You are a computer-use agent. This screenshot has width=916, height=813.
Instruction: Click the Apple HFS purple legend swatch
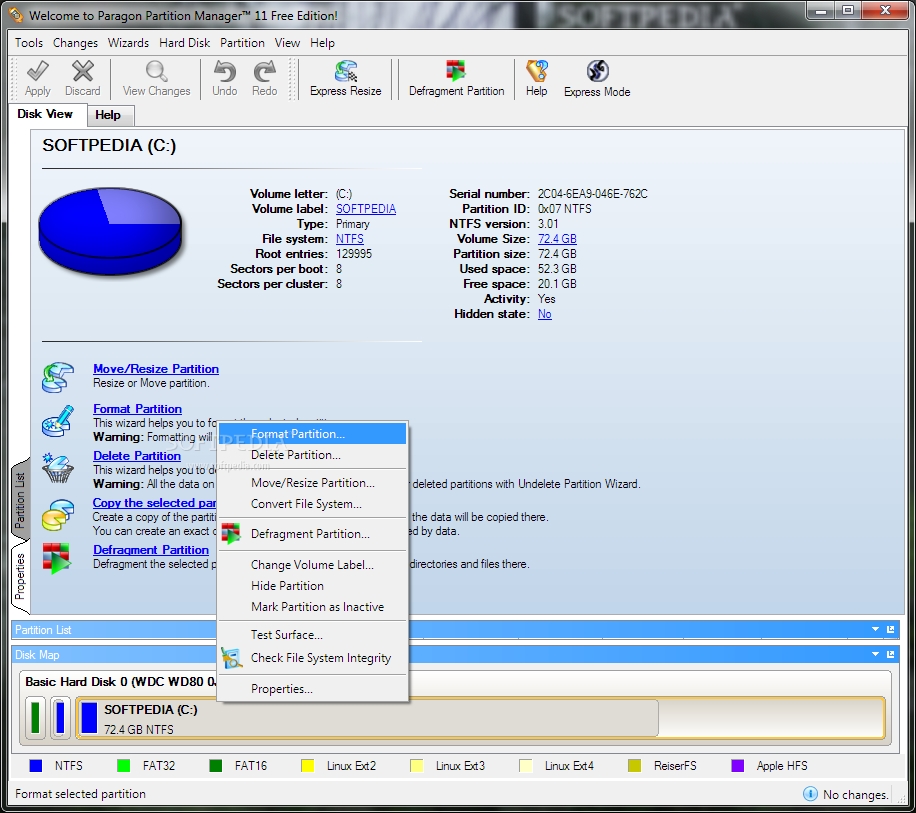pos(737,766)
